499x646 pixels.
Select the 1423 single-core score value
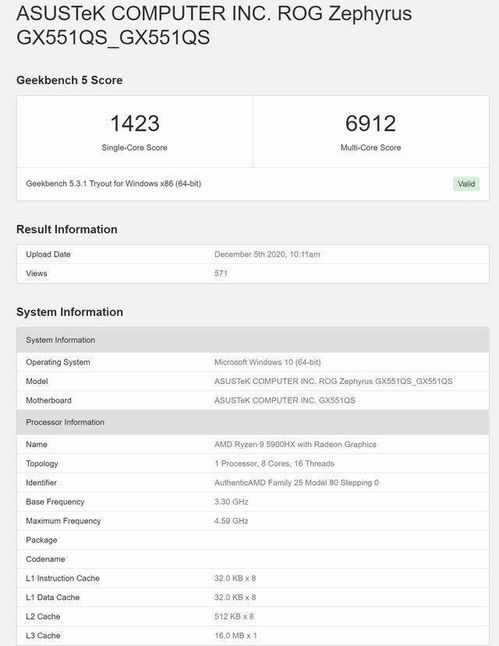135,124
